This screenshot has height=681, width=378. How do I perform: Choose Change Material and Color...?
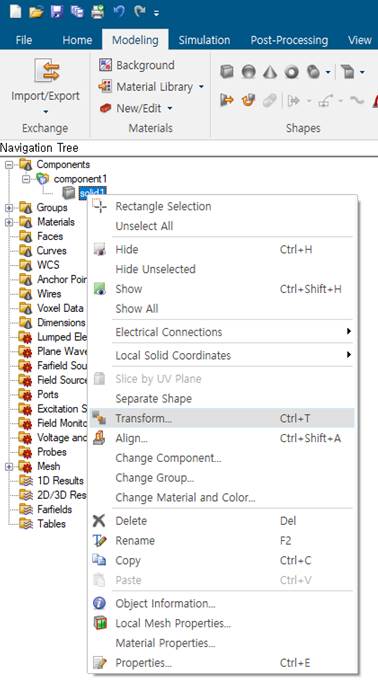point(186,497)
